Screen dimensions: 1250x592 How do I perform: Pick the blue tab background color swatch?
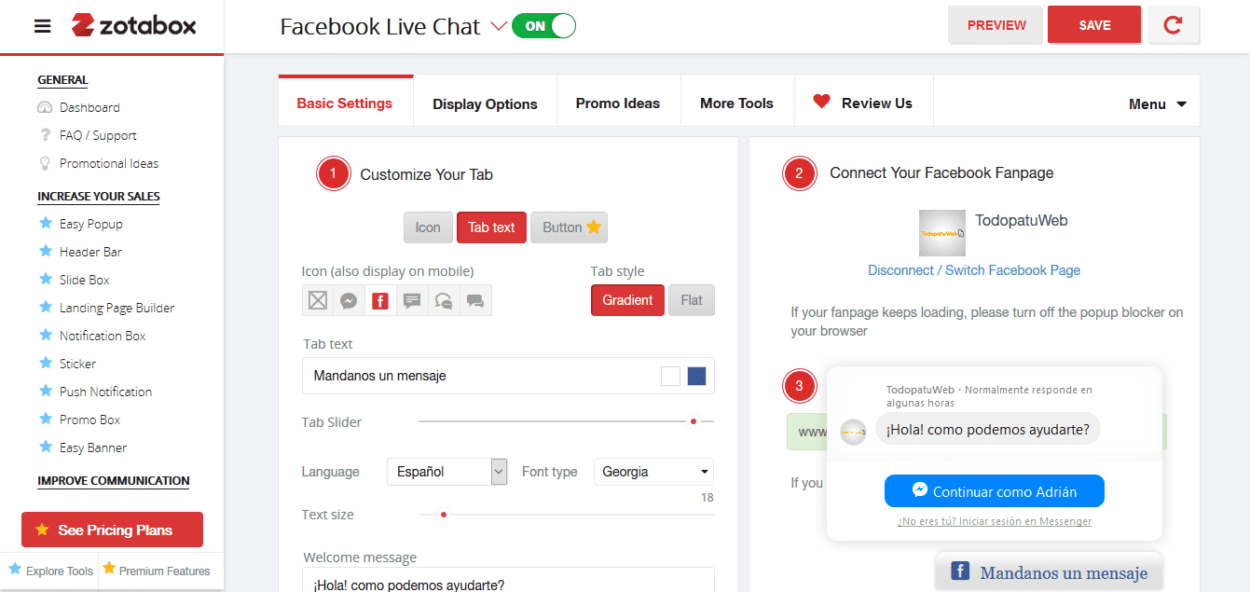point(697,376)
